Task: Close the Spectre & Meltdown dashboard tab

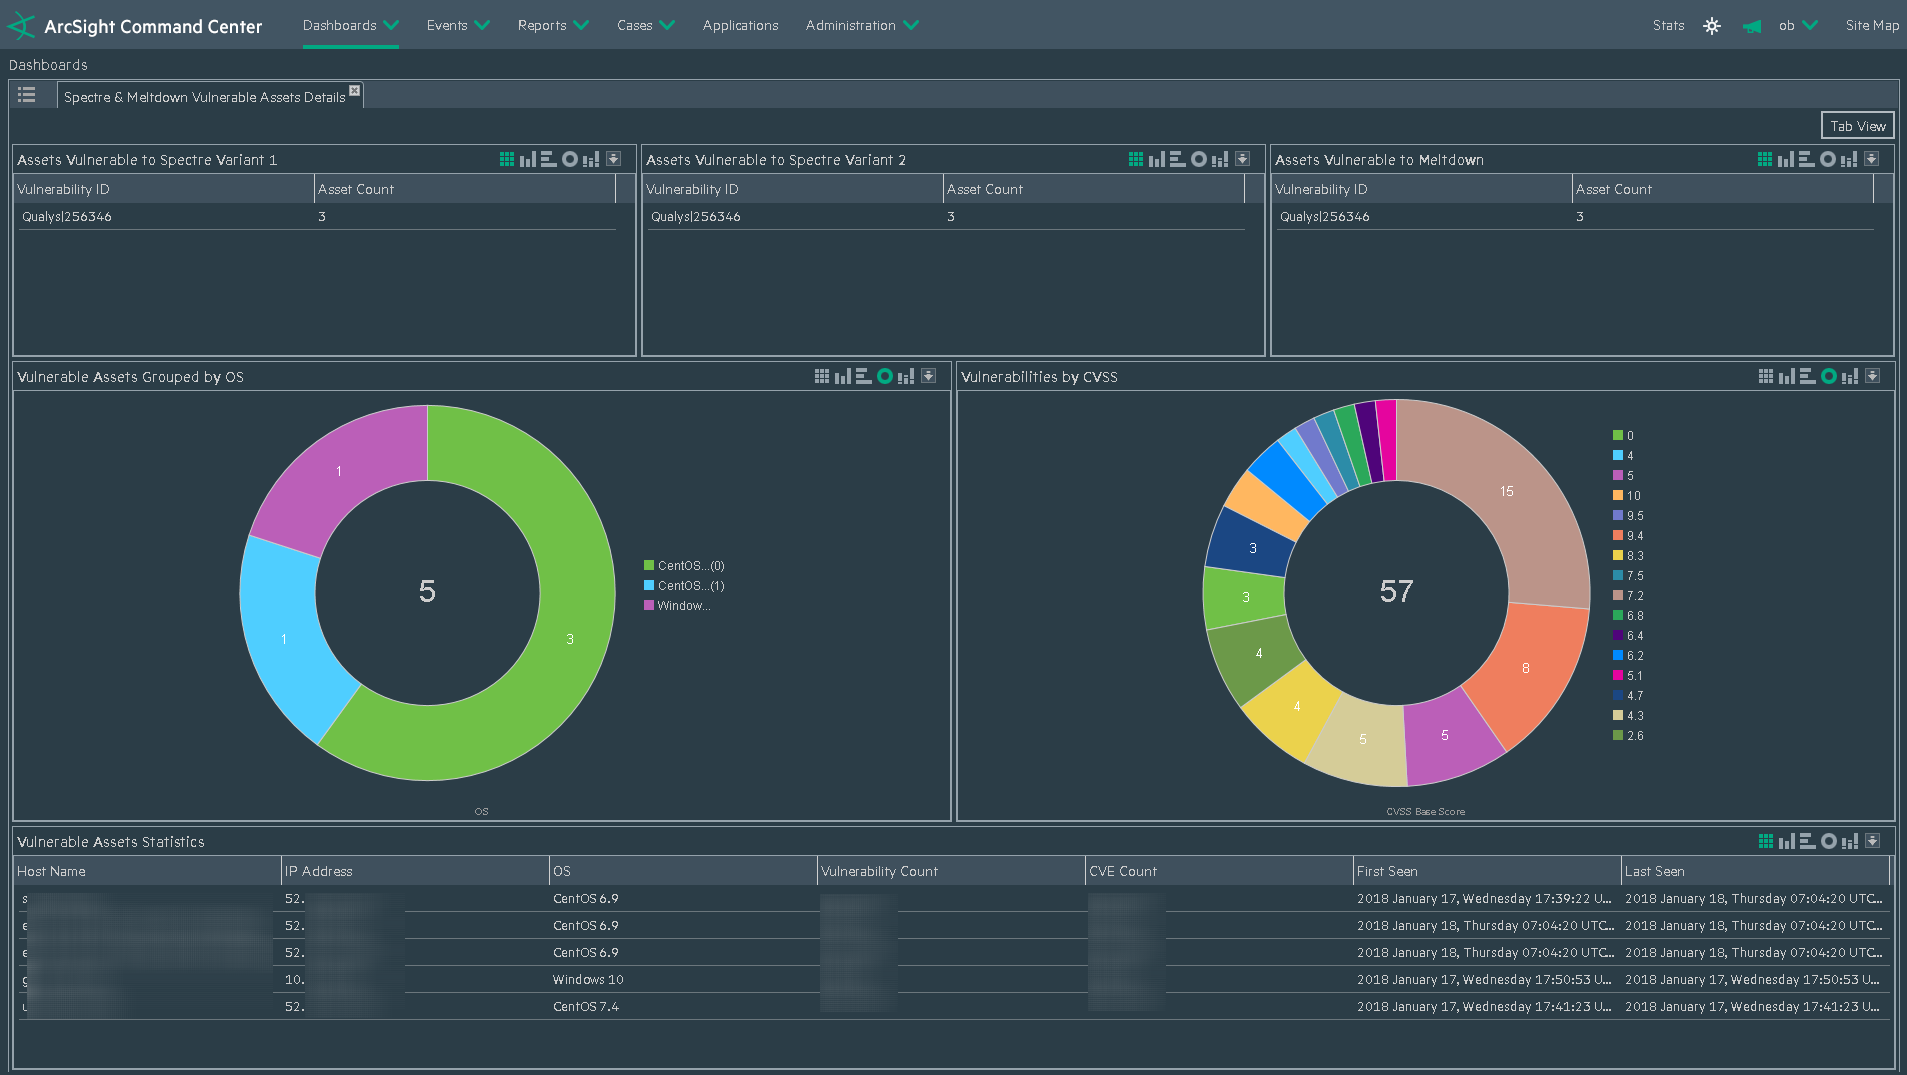Action: point(354,91)
